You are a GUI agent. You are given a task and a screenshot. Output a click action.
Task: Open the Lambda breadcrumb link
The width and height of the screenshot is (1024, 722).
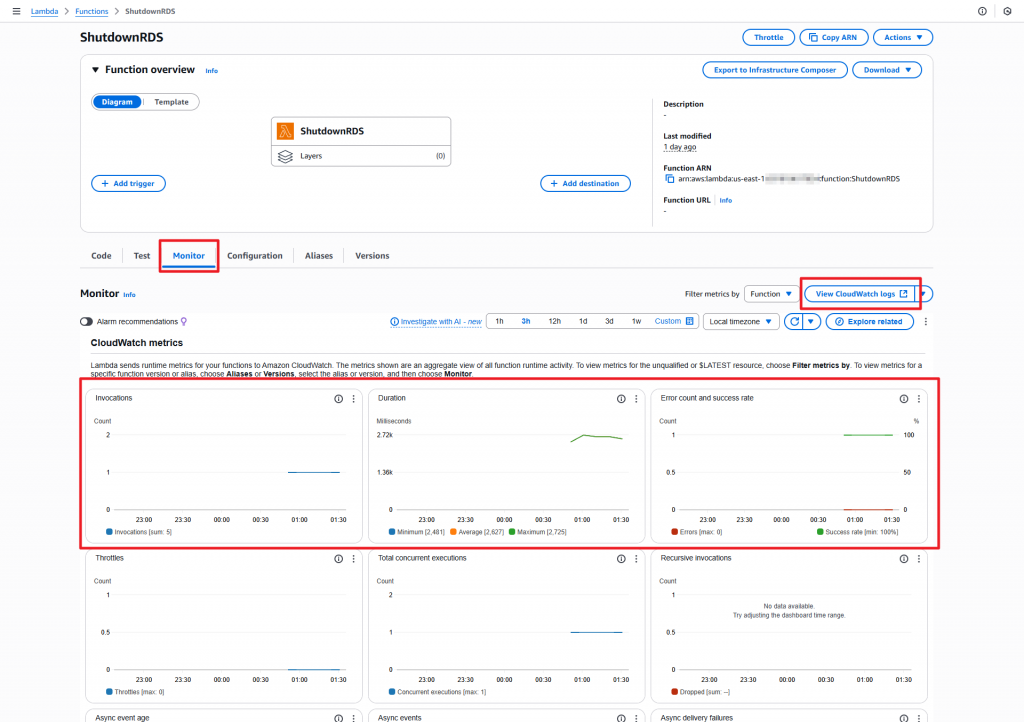(x=44, y=12)
